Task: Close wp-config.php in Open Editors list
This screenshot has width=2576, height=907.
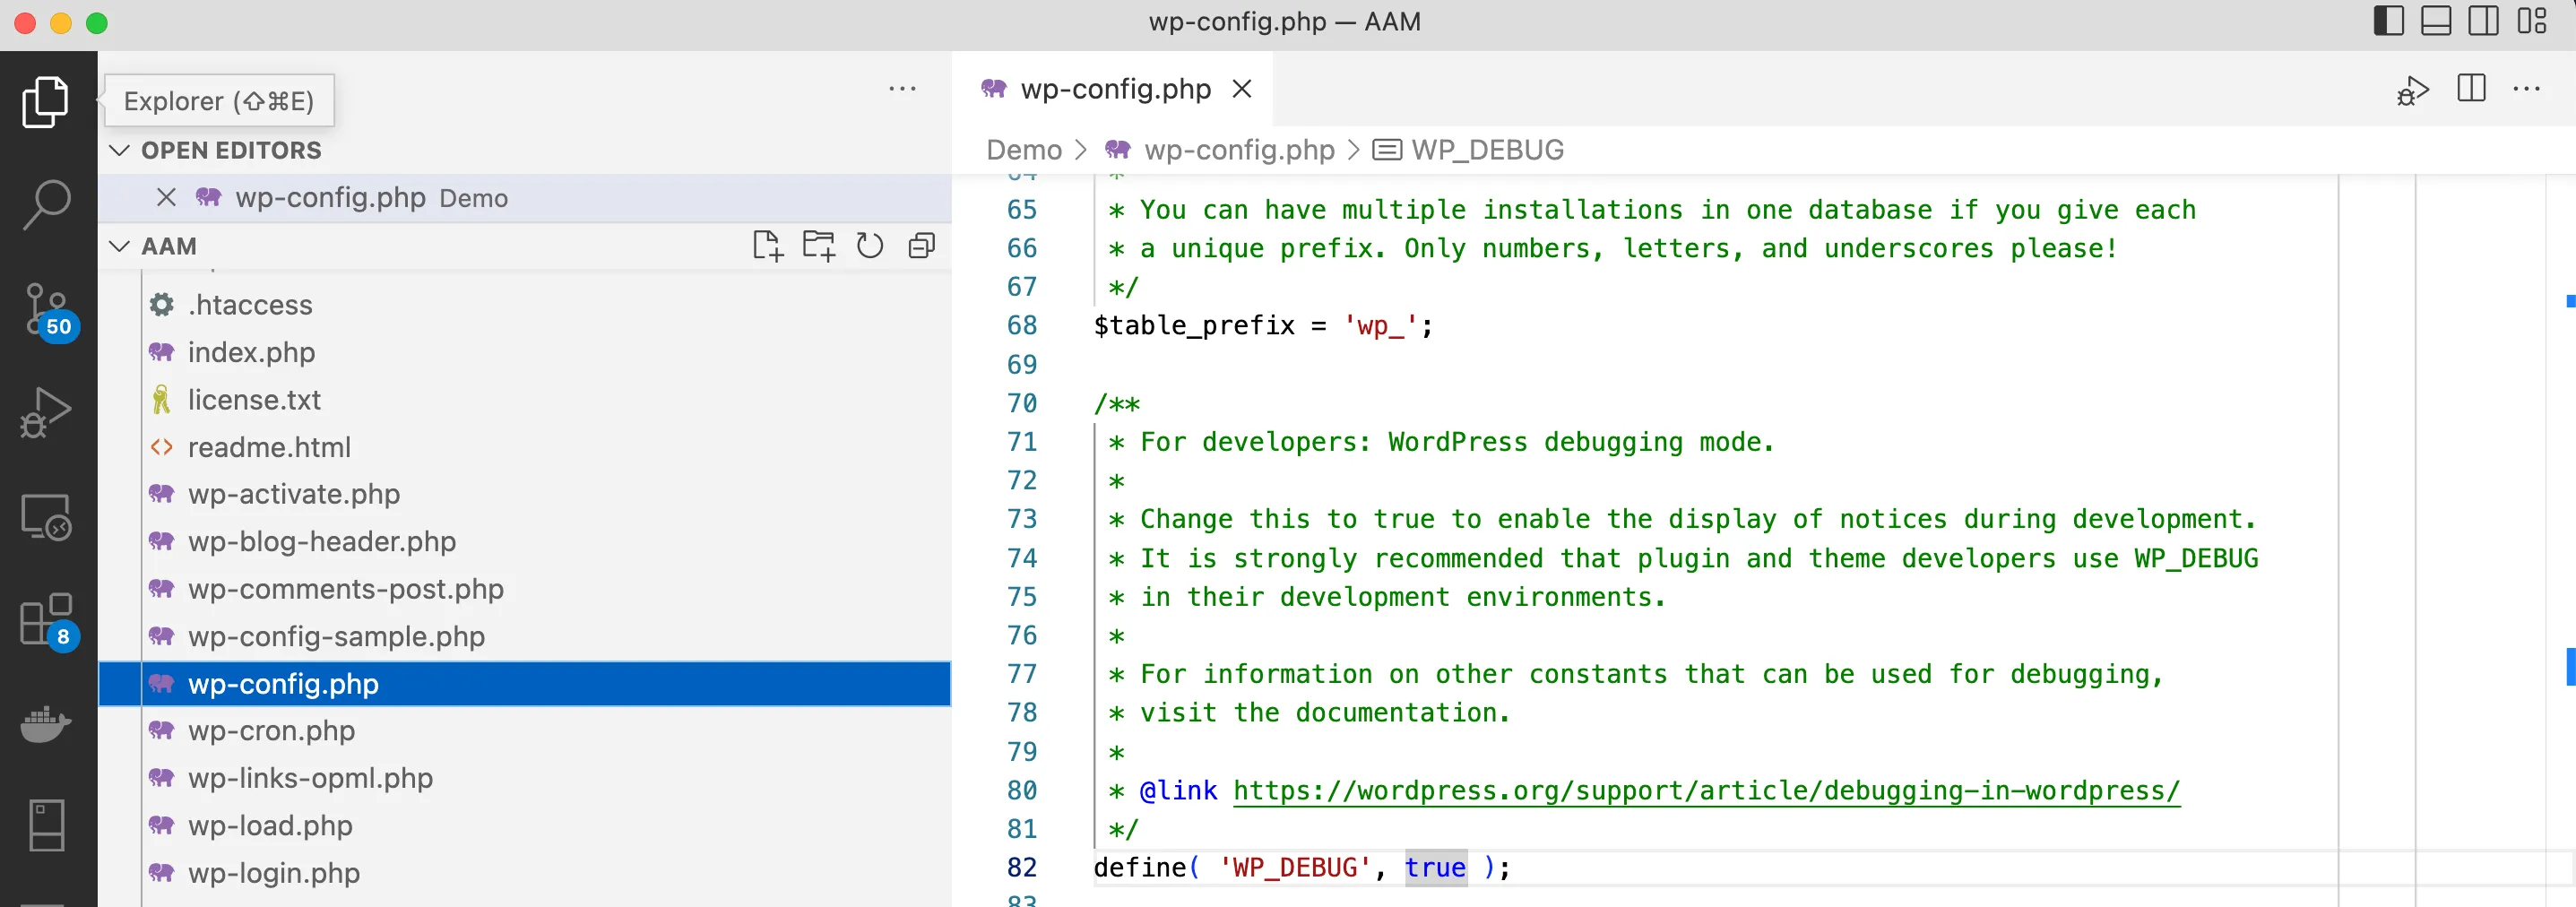Action: pos(166,198)
